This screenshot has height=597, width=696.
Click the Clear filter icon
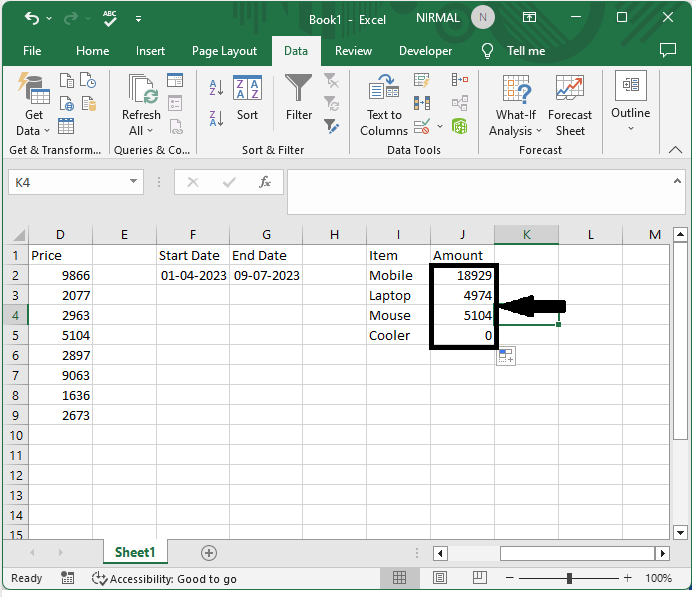[331, 81]
